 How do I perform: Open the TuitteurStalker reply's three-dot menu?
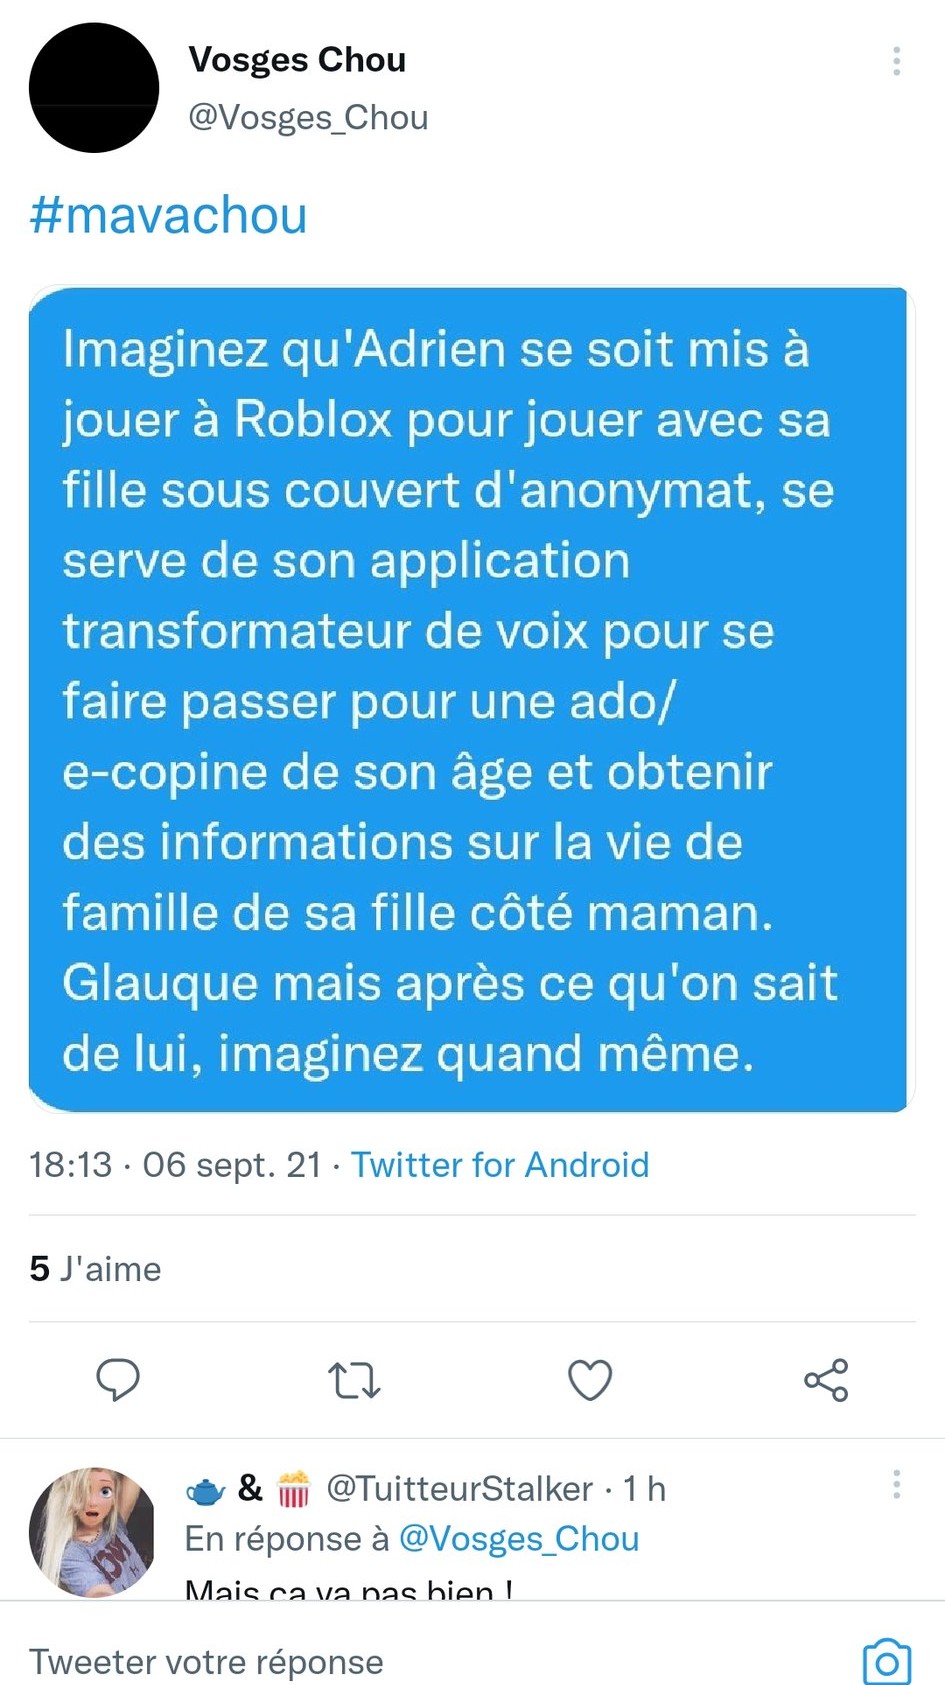896,1484
